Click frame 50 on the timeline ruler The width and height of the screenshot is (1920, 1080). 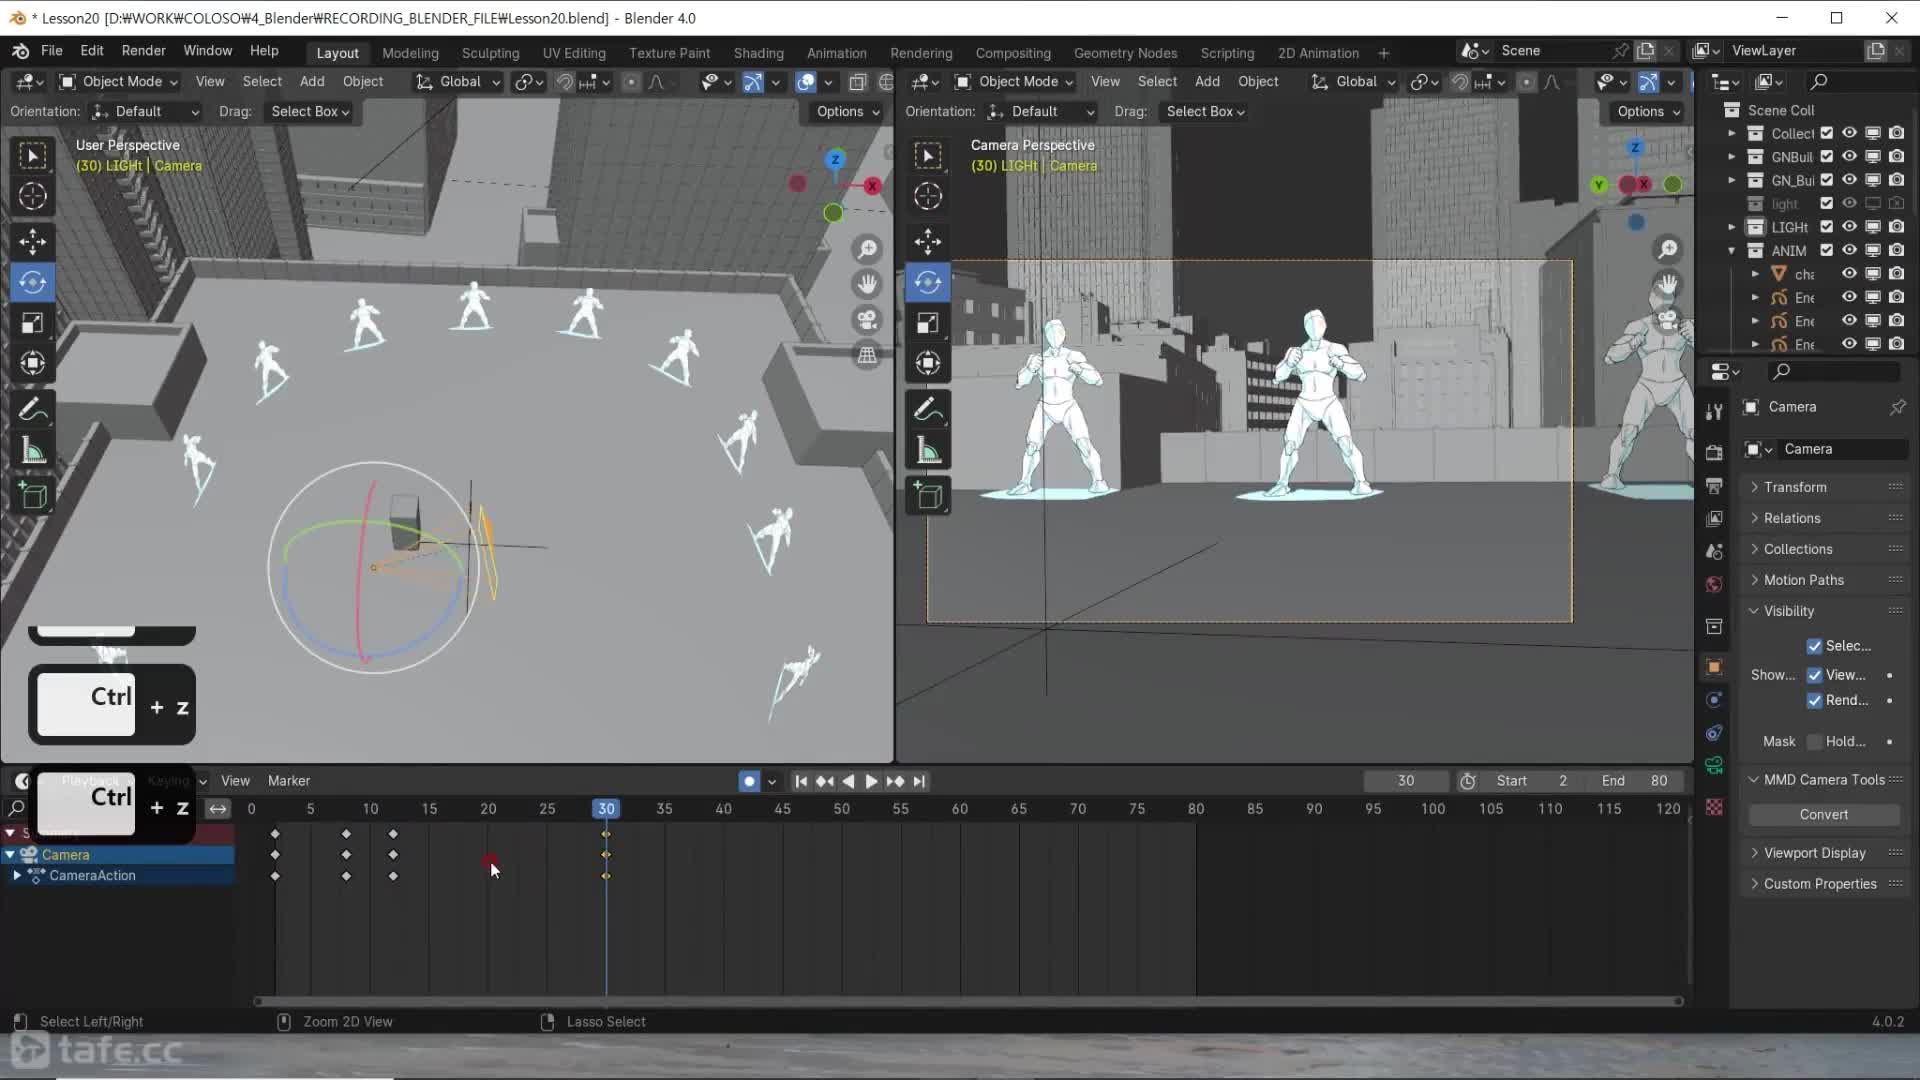click(x=841, y=808)
